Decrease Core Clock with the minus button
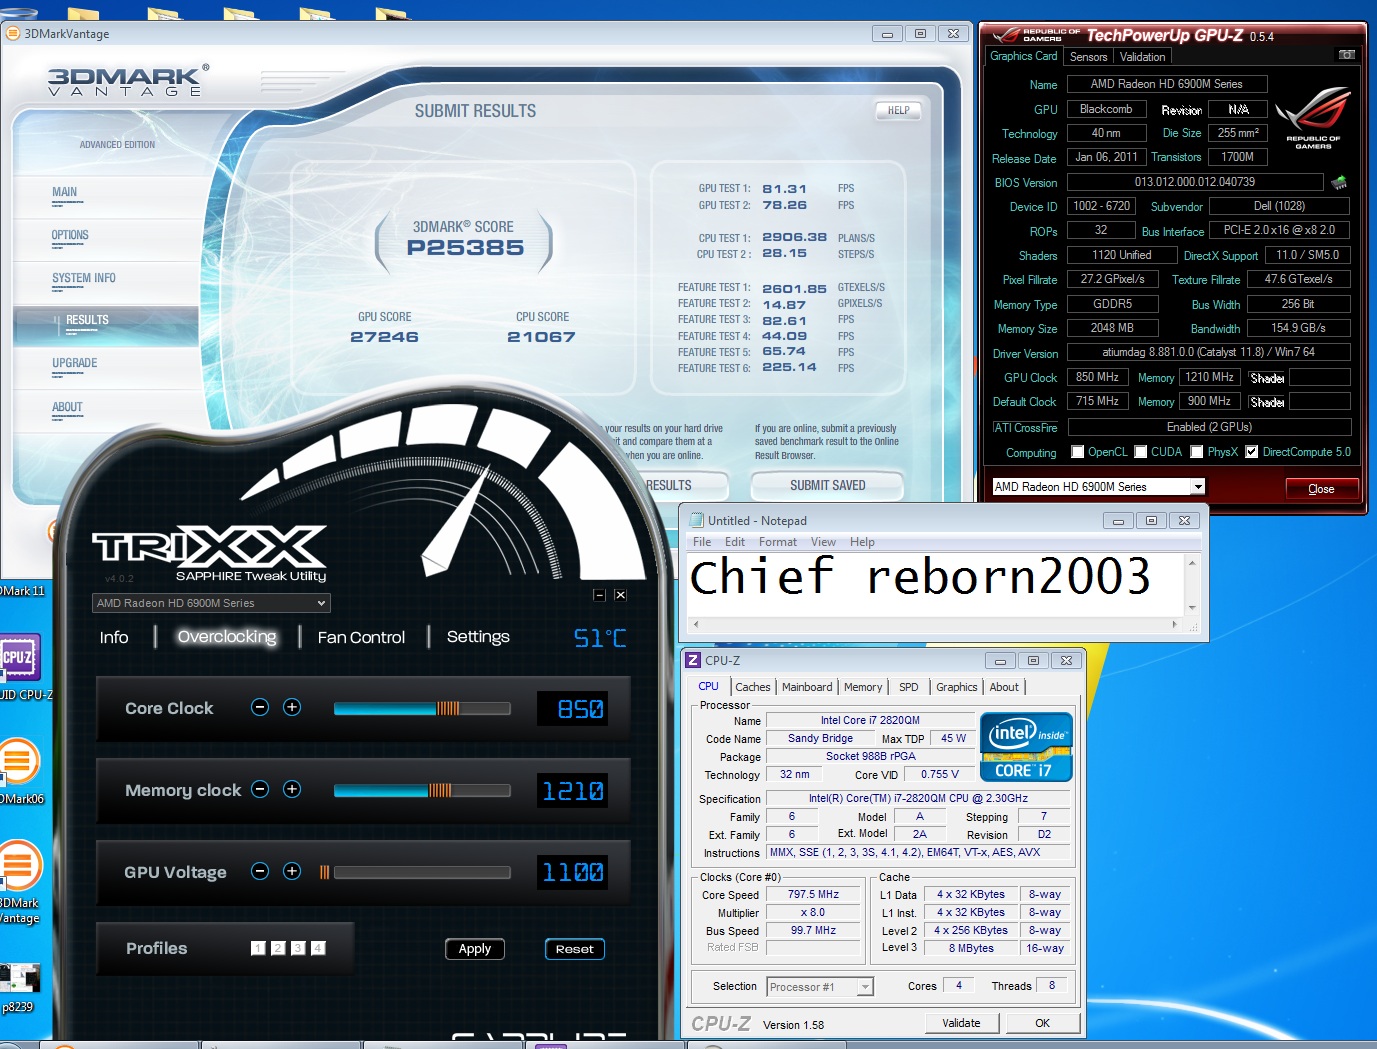Screen dimensions: 1377x1049 click(260, 707)
